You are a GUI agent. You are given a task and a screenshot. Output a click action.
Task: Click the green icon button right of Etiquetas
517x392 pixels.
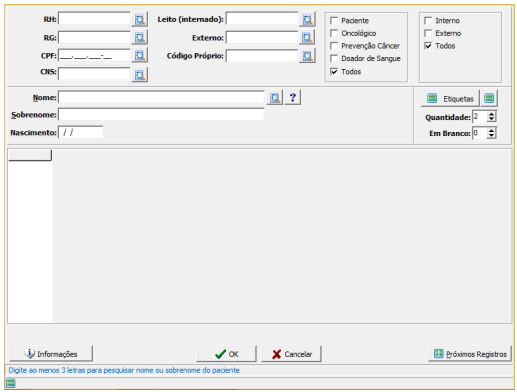point(489,98)
